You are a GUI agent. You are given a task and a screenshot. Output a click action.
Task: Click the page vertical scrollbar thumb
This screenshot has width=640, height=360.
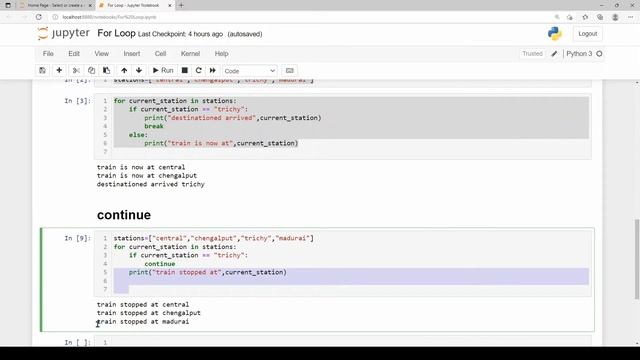[637, 260]
